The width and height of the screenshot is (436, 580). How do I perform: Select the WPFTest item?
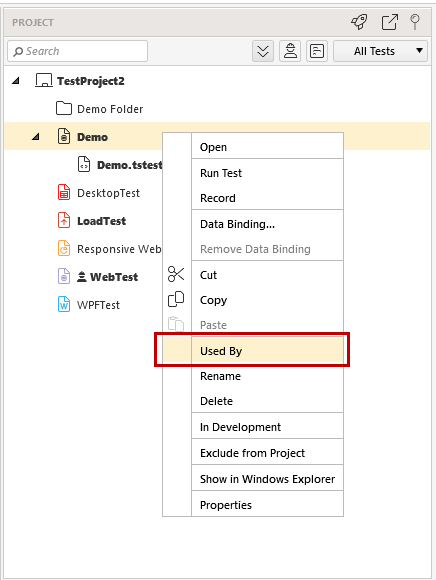(x=98, y=305)
